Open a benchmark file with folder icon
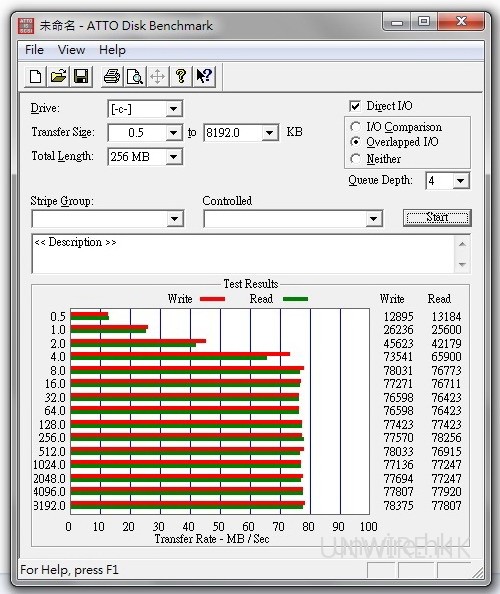 click(x=58, y=76)
